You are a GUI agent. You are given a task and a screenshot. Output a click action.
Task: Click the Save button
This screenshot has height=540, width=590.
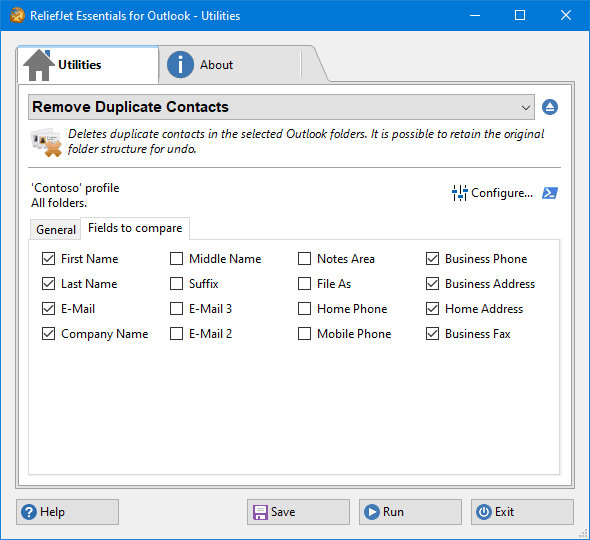point(298,512)
